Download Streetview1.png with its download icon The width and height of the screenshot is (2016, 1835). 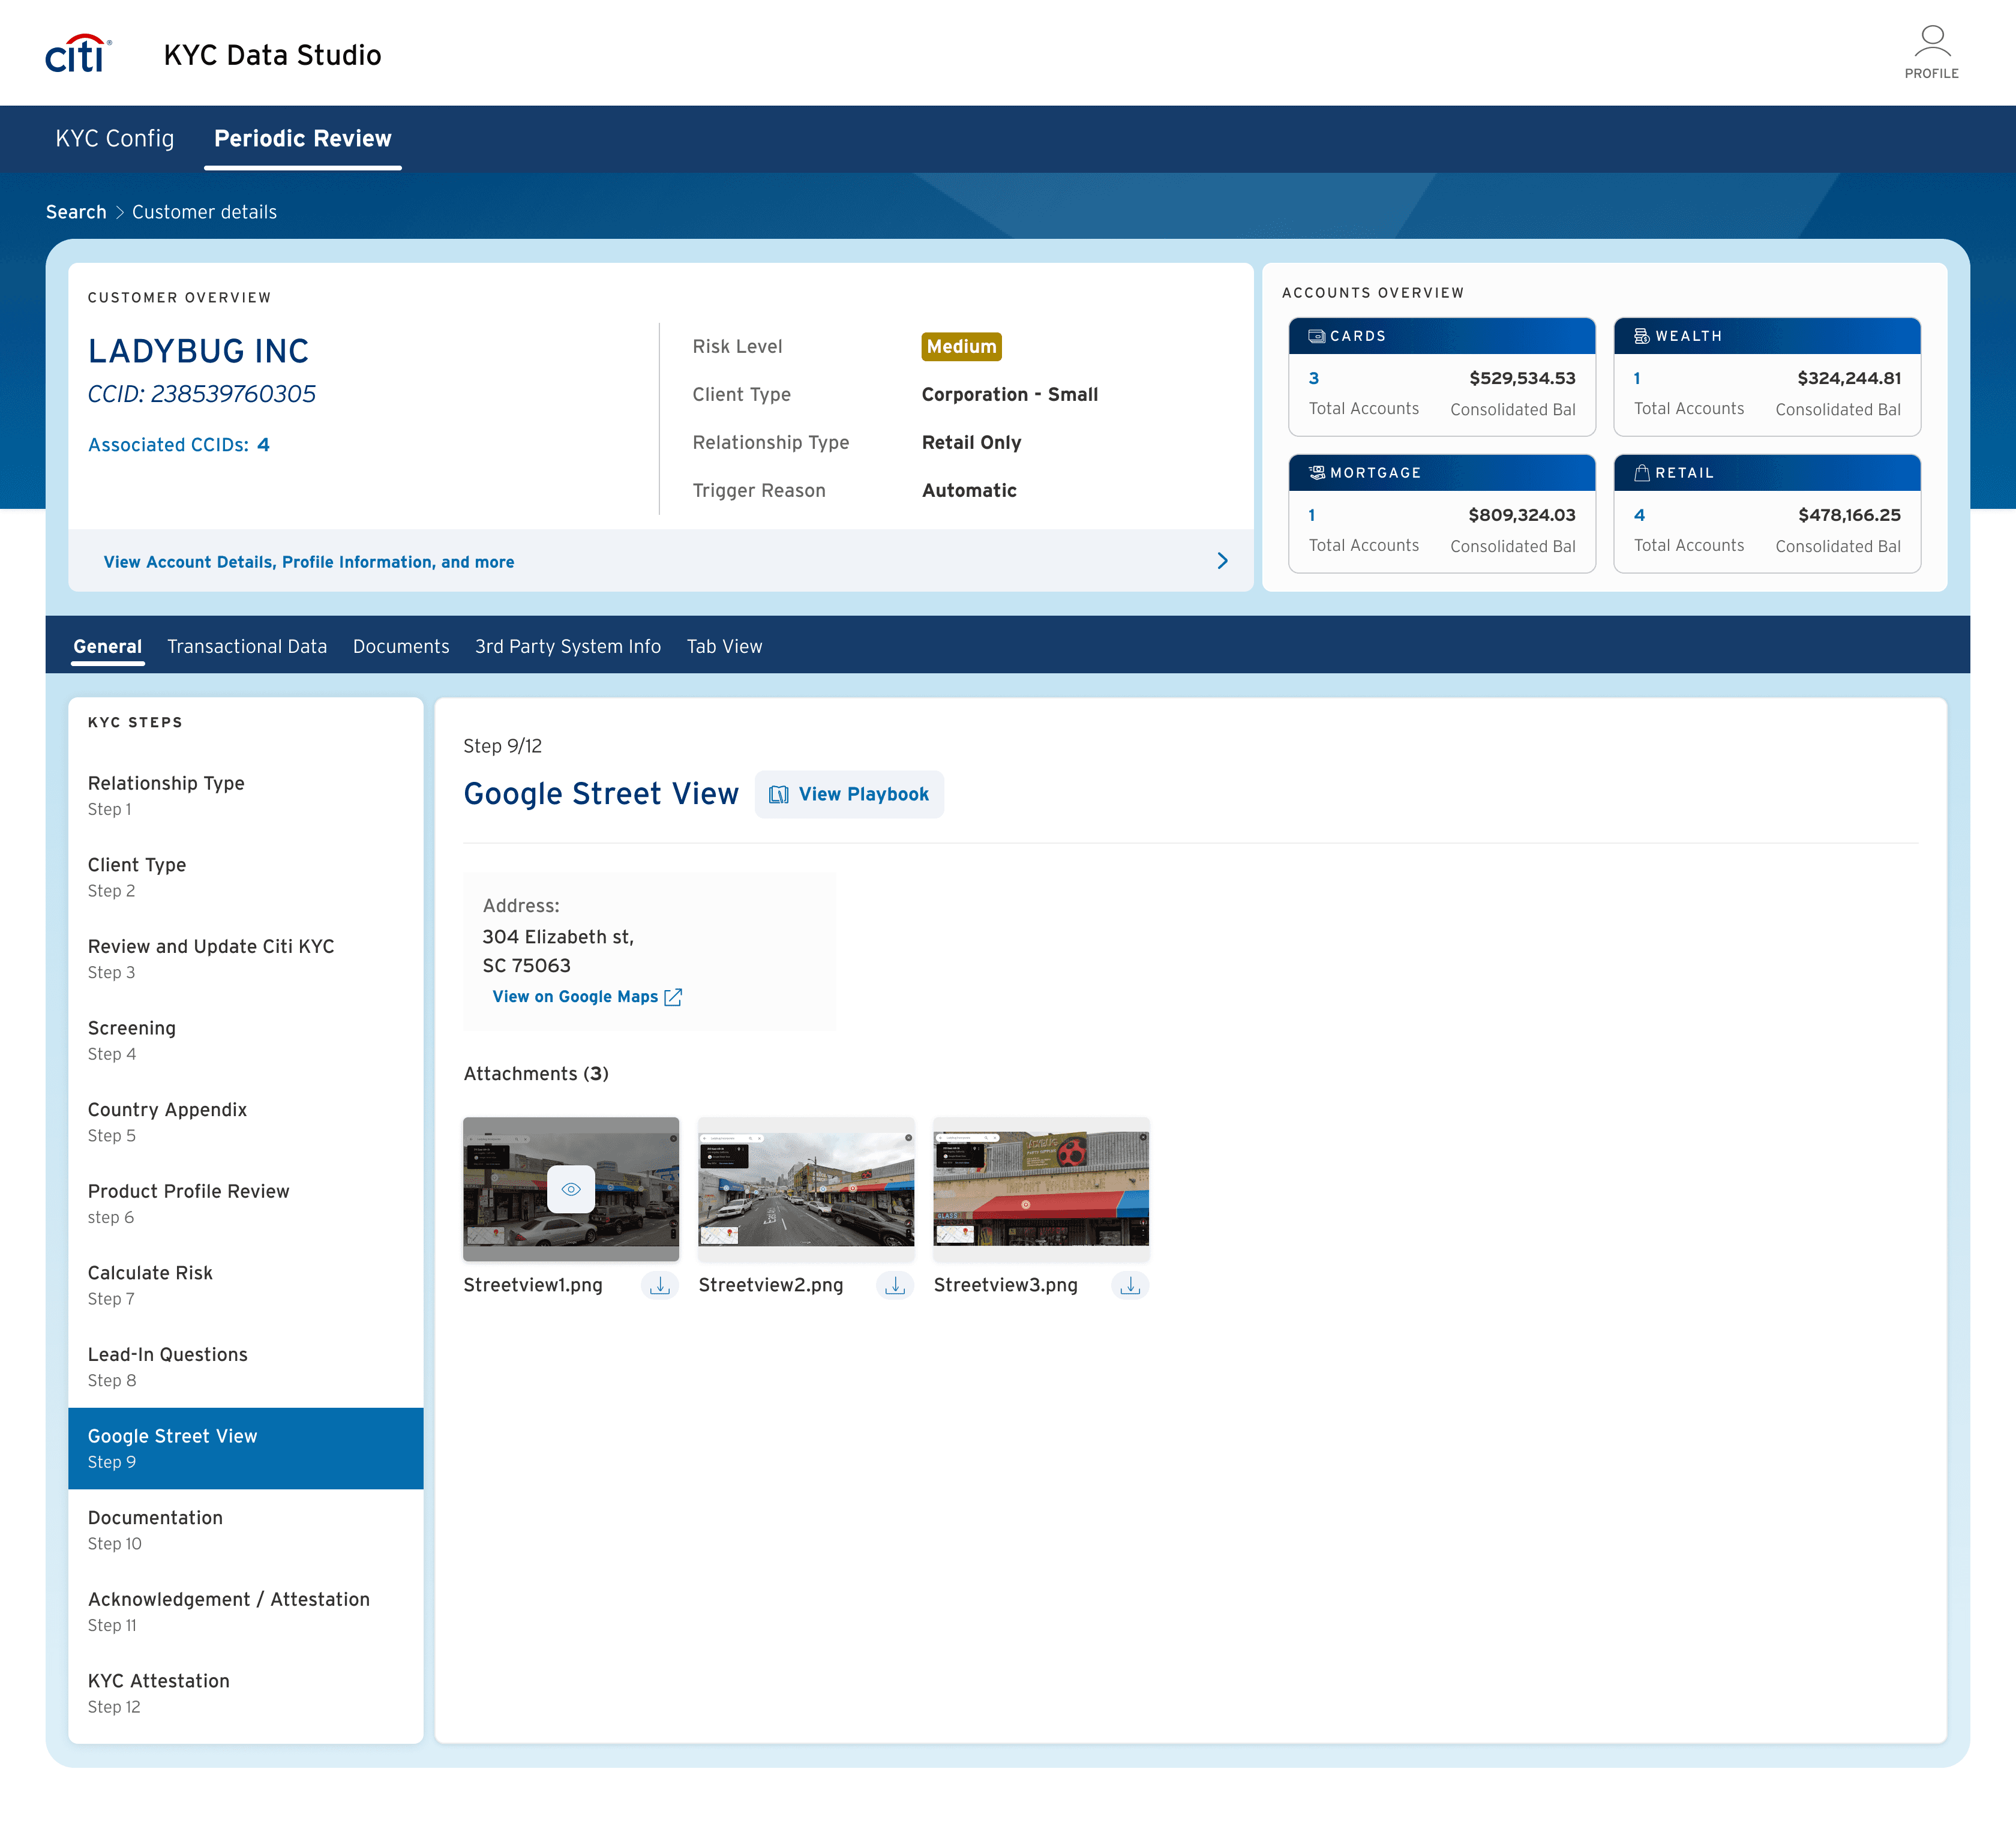click(659, 1285)
